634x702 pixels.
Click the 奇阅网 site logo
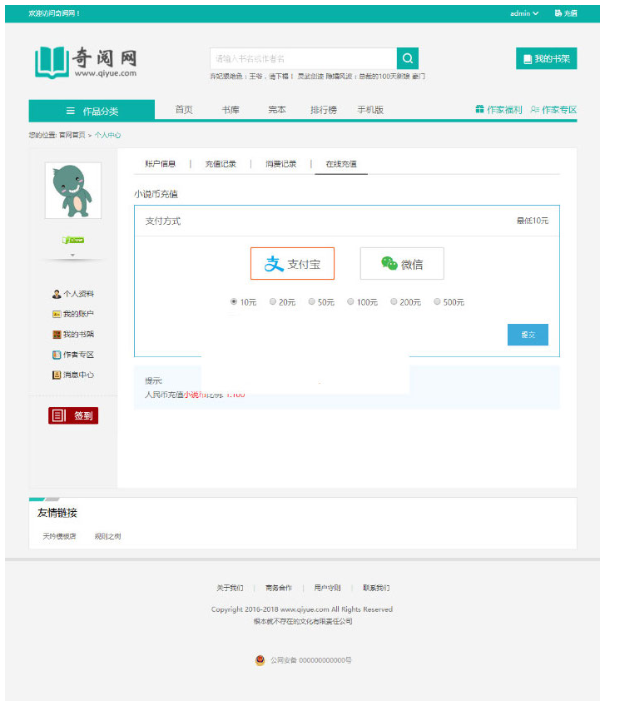86,62
